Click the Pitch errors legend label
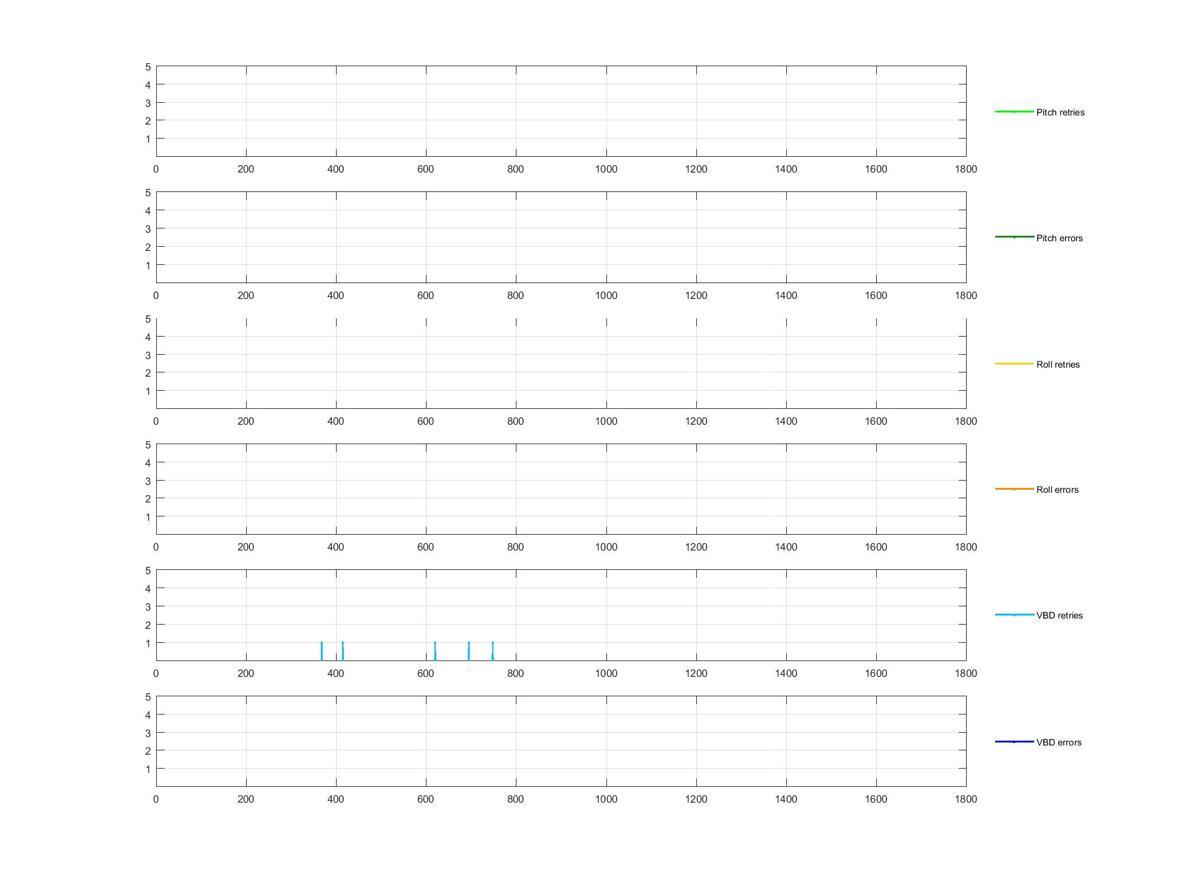The height and width of the screenshot is (885, 1200). click(x=1059, y=238)
